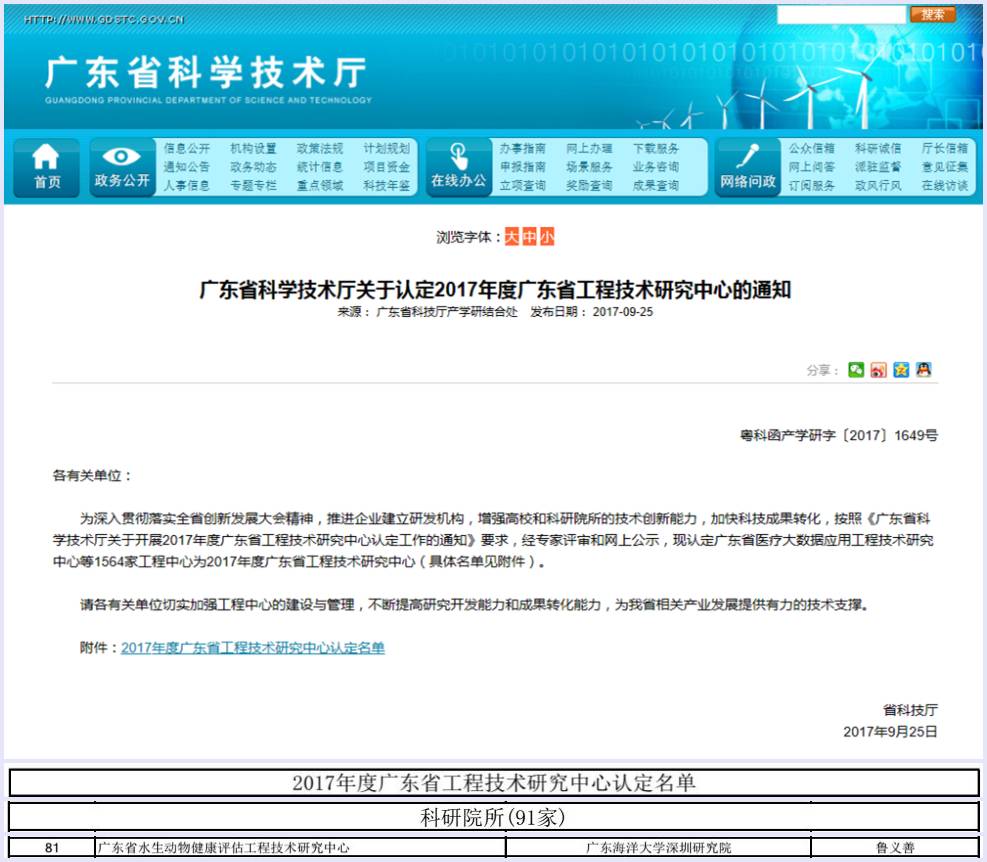The image size is (987, 862).
Task: Open the 计划规划 menu link
Action: coord(386,149)
